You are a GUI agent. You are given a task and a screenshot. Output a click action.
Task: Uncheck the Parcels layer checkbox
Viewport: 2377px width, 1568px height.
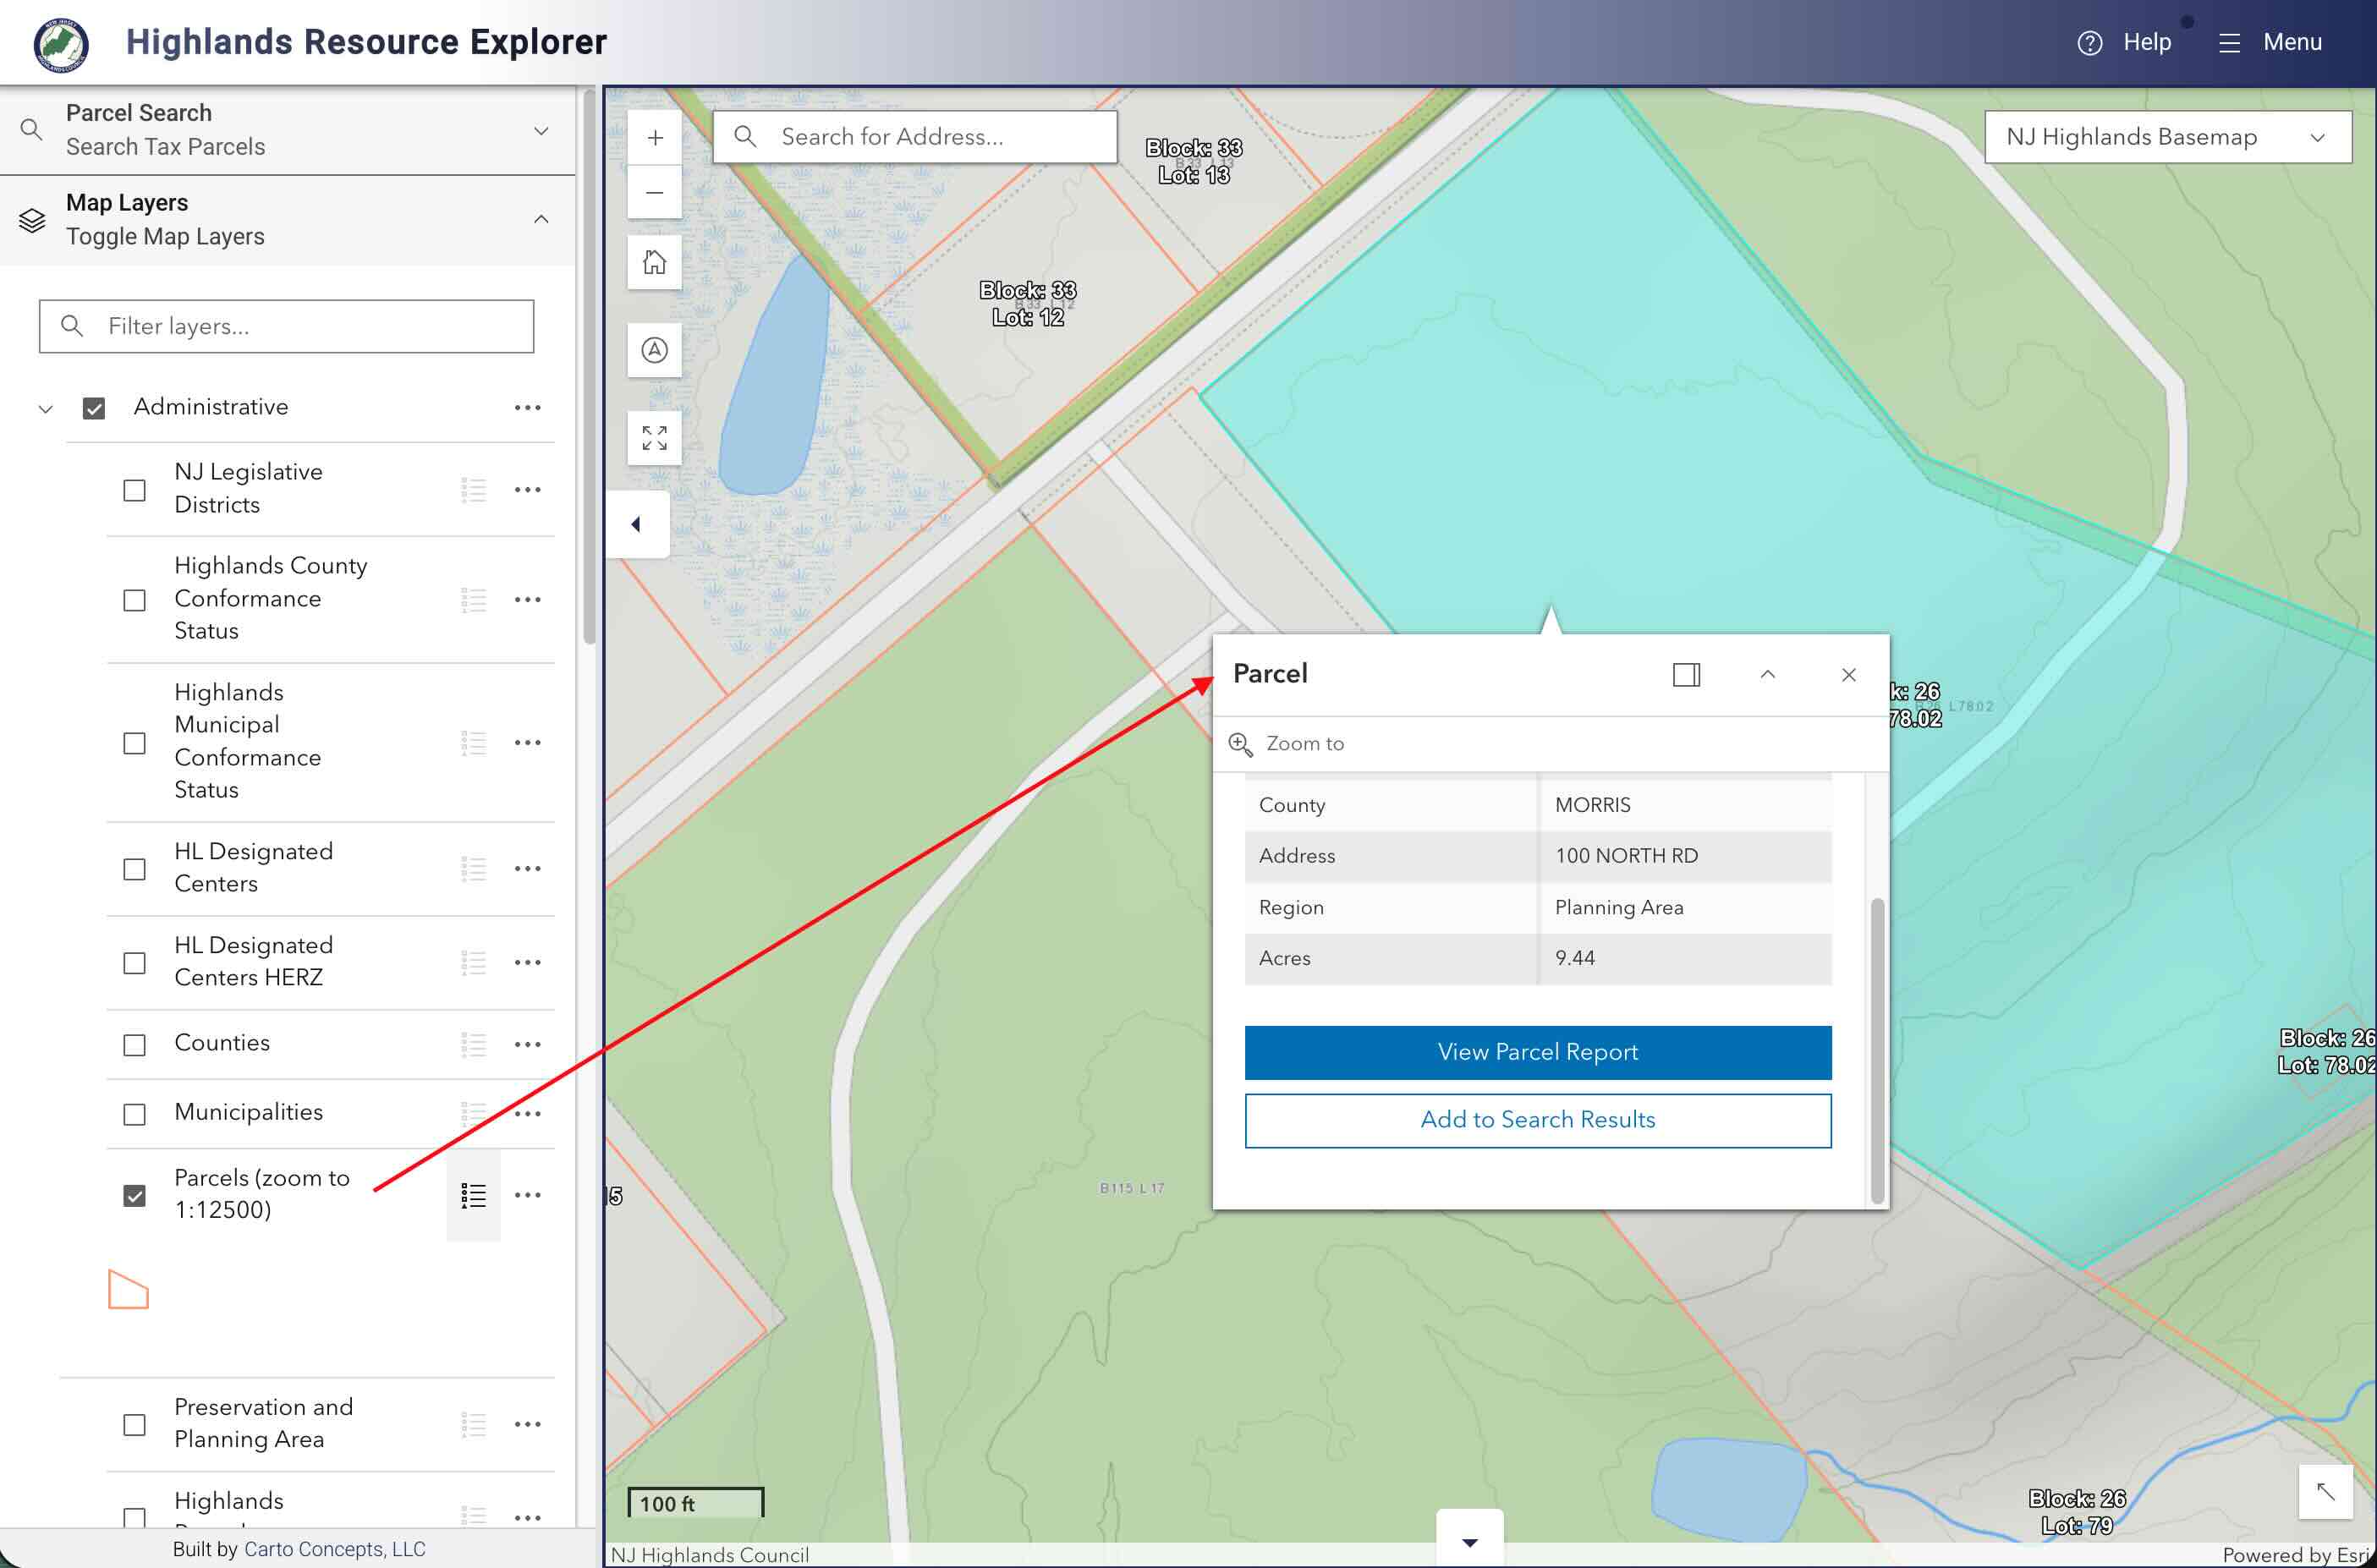pos(134,1194)
